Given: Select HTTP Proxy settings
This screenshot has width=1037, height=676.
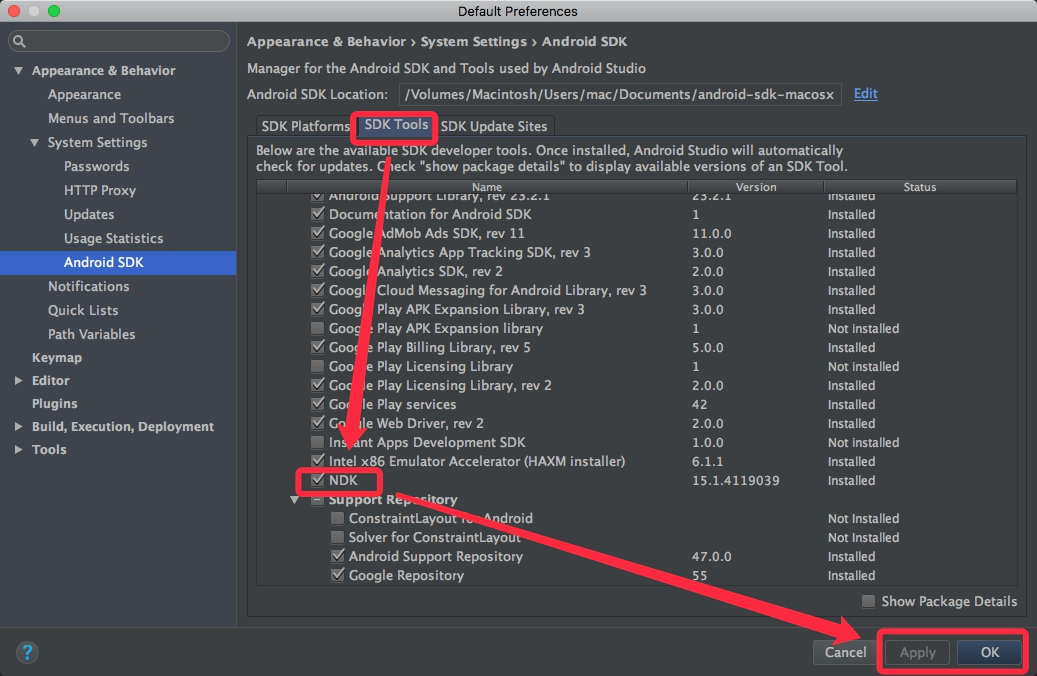Looking at the screenshot, I should coord(100,190).
